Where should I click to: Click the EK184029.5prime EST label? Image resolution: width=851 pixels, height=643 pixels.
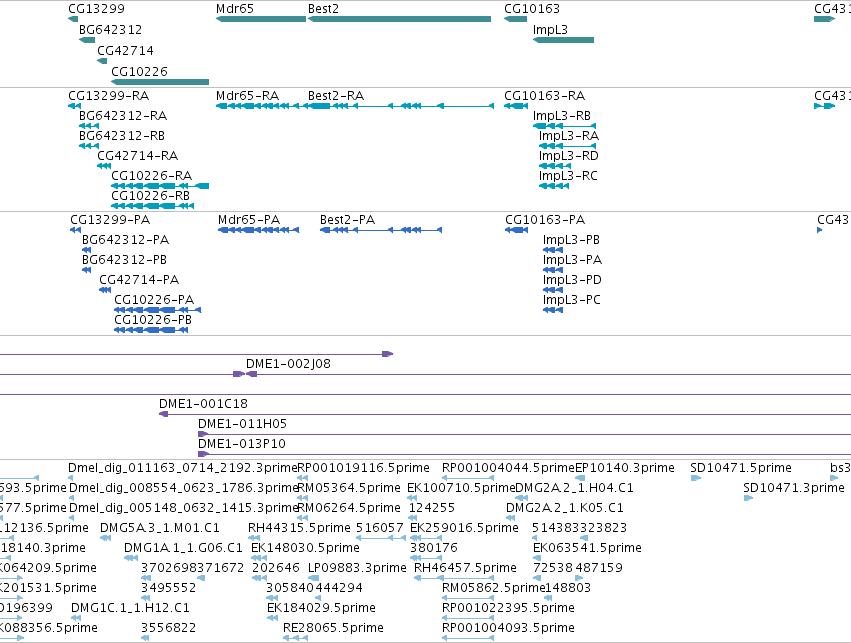(x=321, y=608)
